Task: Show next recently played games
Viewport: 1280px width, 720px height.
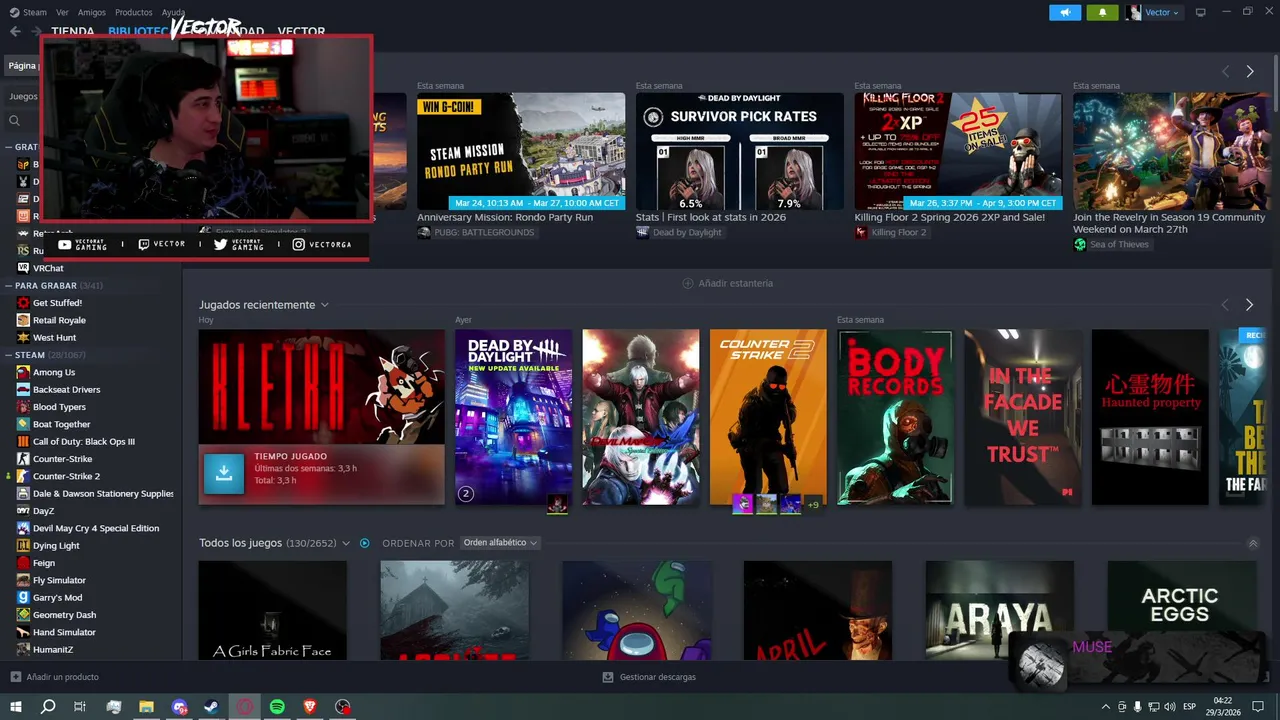Action: click(x=1249, y=304)
